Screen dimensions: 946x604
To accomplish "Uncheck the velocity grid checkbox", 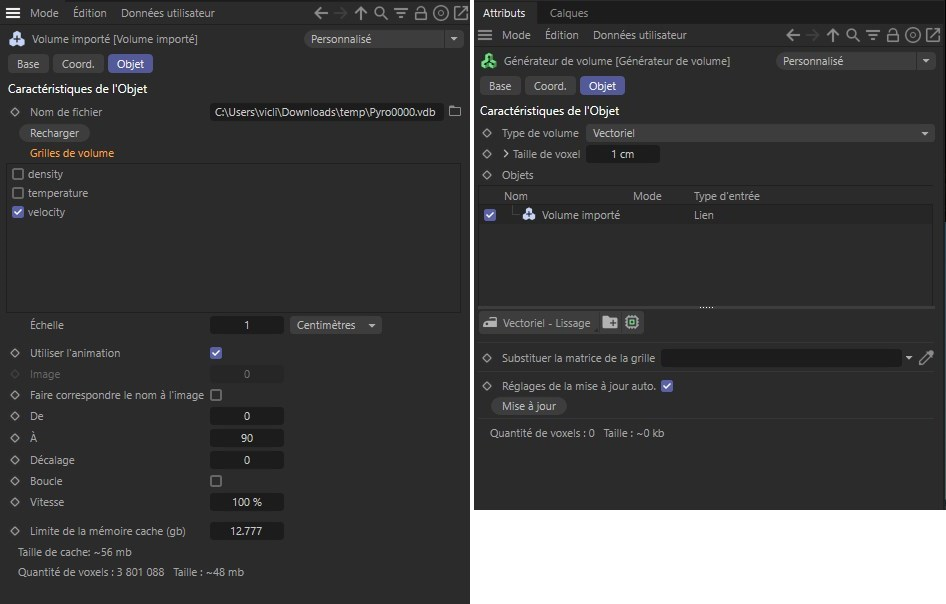I will (18, 212).
